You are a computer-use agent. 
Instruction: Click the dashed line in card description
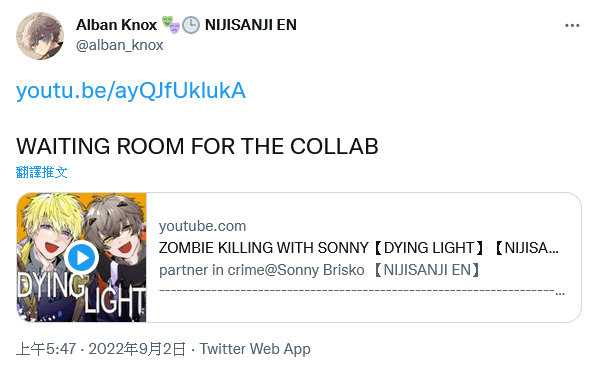click(362, 292)
